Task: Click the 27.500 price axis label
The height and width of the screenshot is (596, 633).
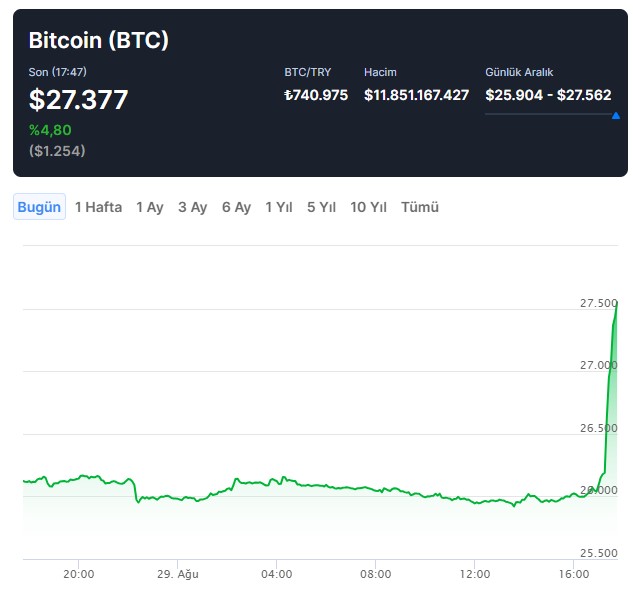Action: 599,303
